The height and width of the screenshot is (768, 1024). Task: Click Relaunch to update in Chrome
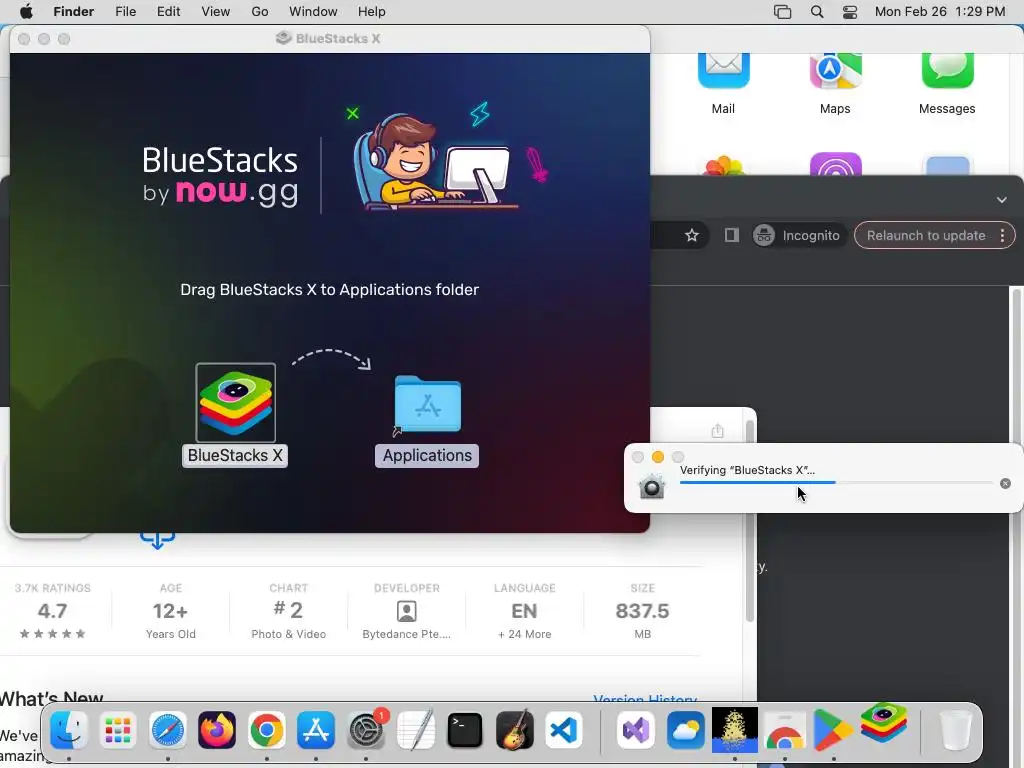click(925, 235)
